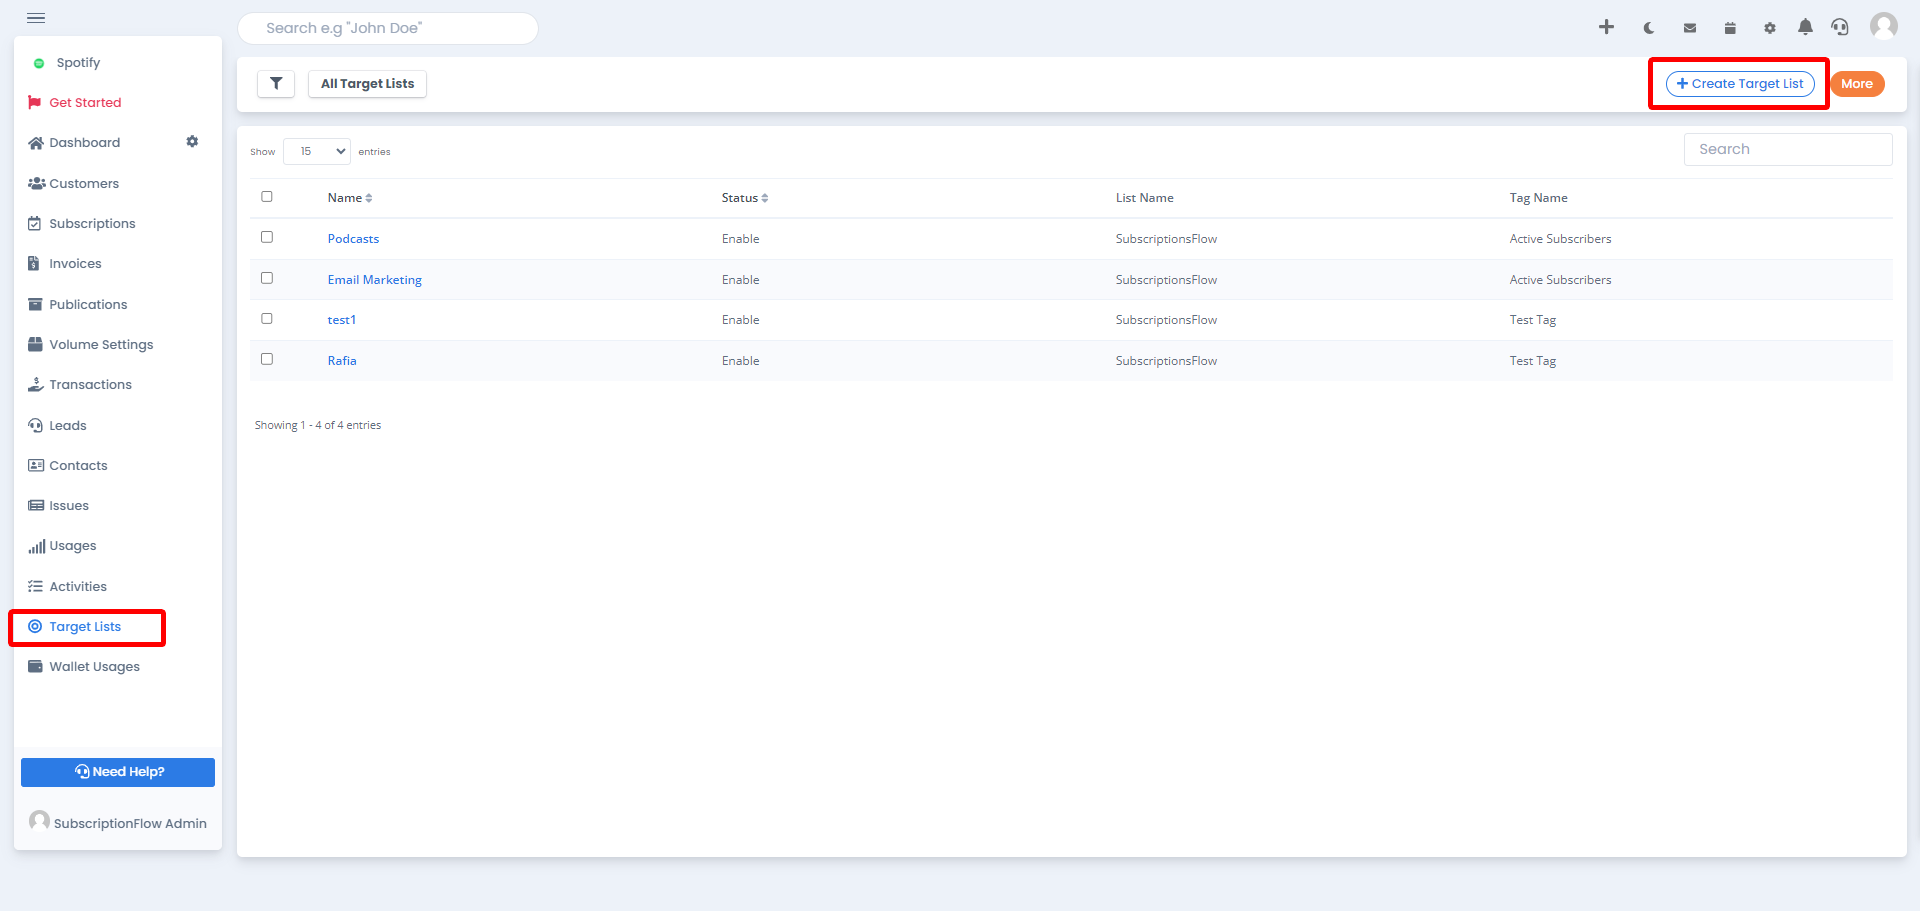The width and height of the screenshot is (1920, 911).
Task: Check the test1 row checkbox
Action: [x=267, y=318]
